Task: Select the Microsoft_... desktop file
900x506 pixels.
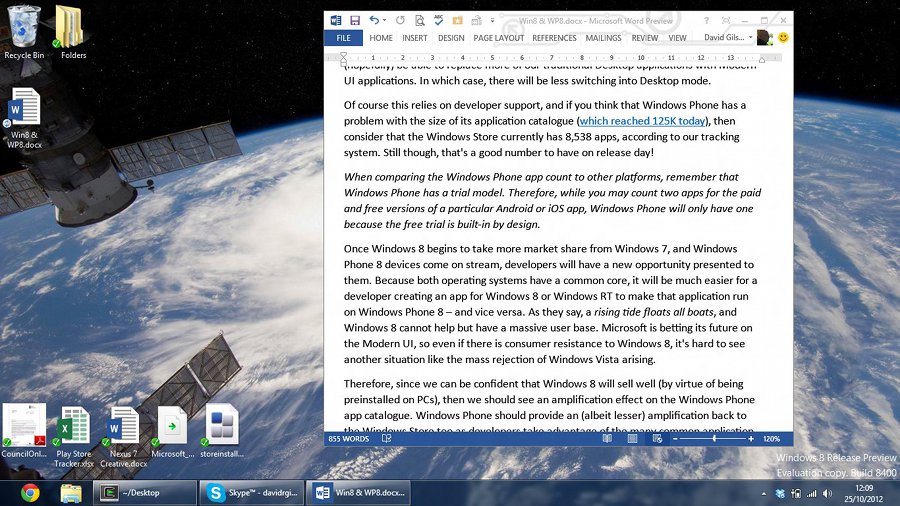Action: pyautogui.click(x=172, y=431)
